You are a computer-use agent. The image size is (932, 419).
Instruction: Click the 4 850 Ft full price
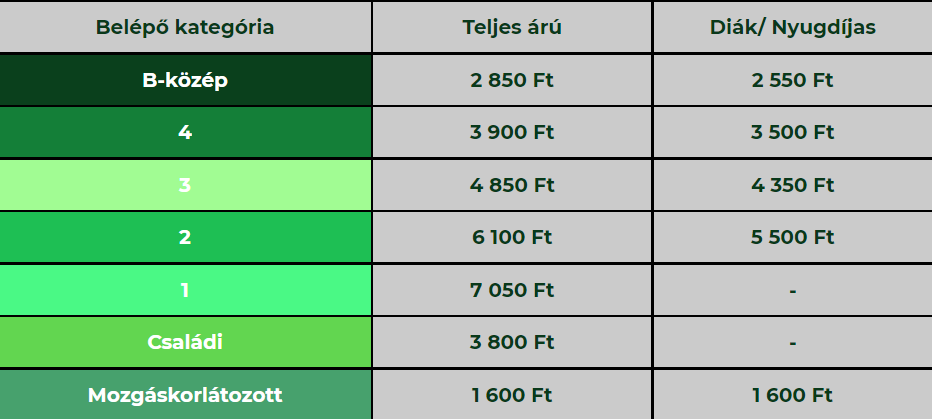[512, 185]
